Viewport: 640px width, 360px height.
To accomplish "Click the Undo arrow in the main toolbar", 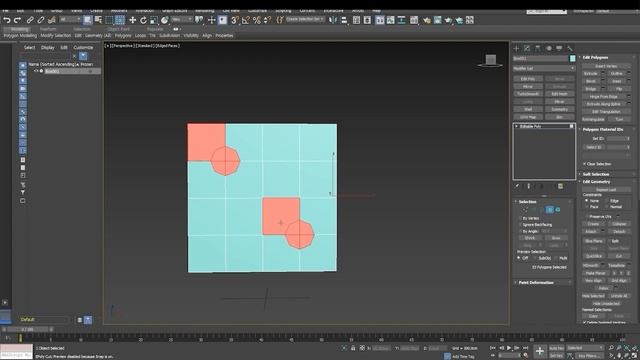I will coord(7,20).
